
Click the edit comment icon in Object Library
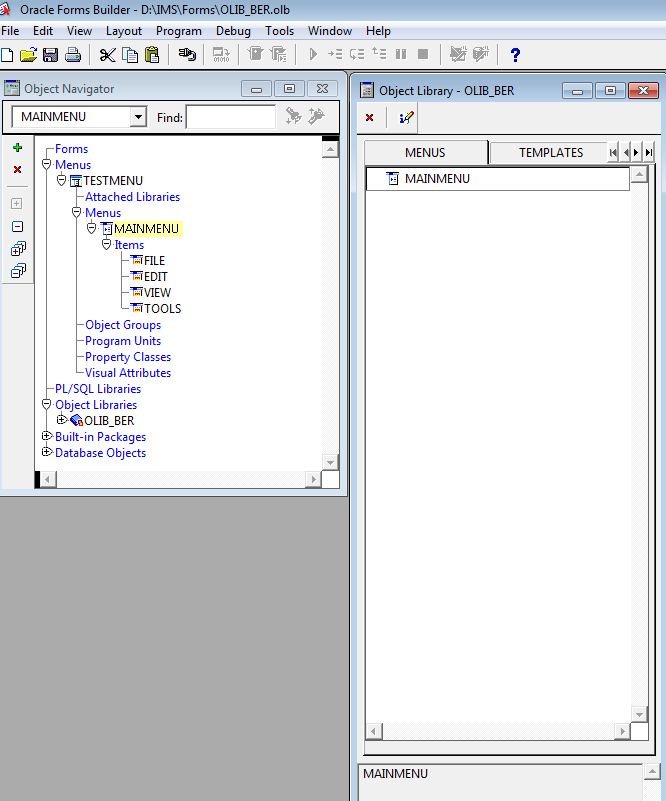(406, 118)
